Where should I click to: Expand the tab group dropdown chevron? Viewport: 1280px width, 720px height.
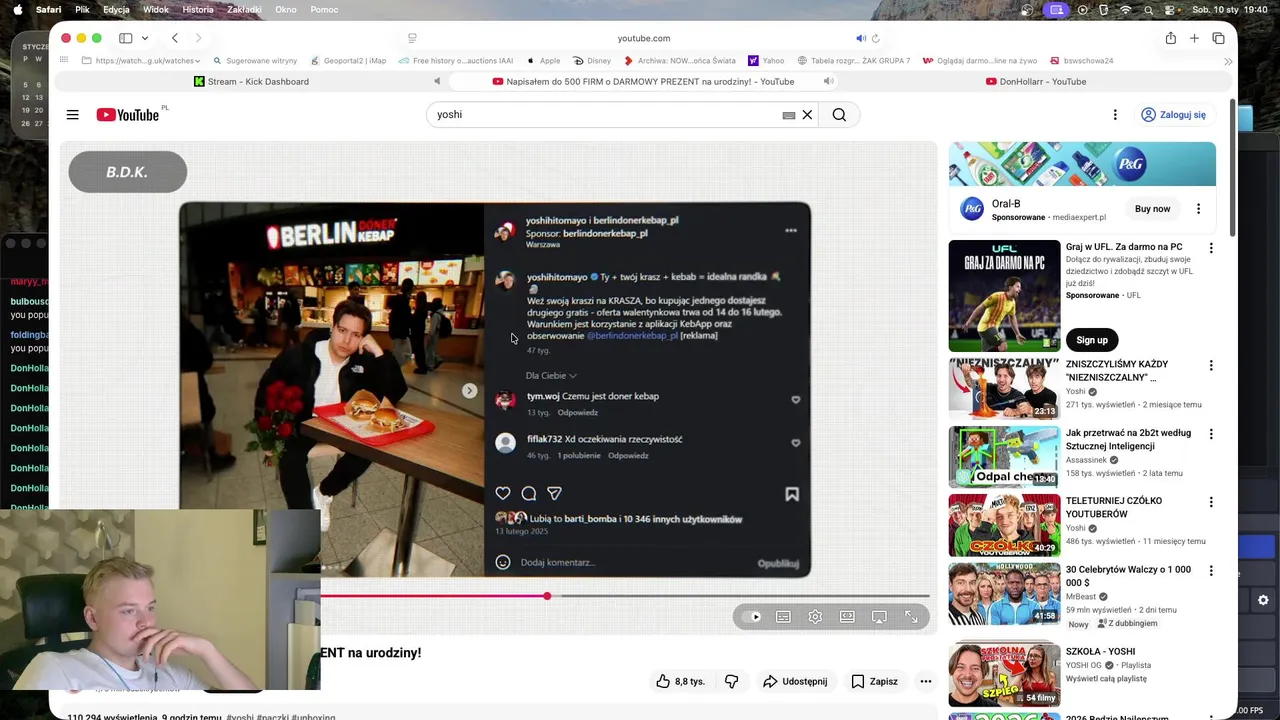point(145,38)
